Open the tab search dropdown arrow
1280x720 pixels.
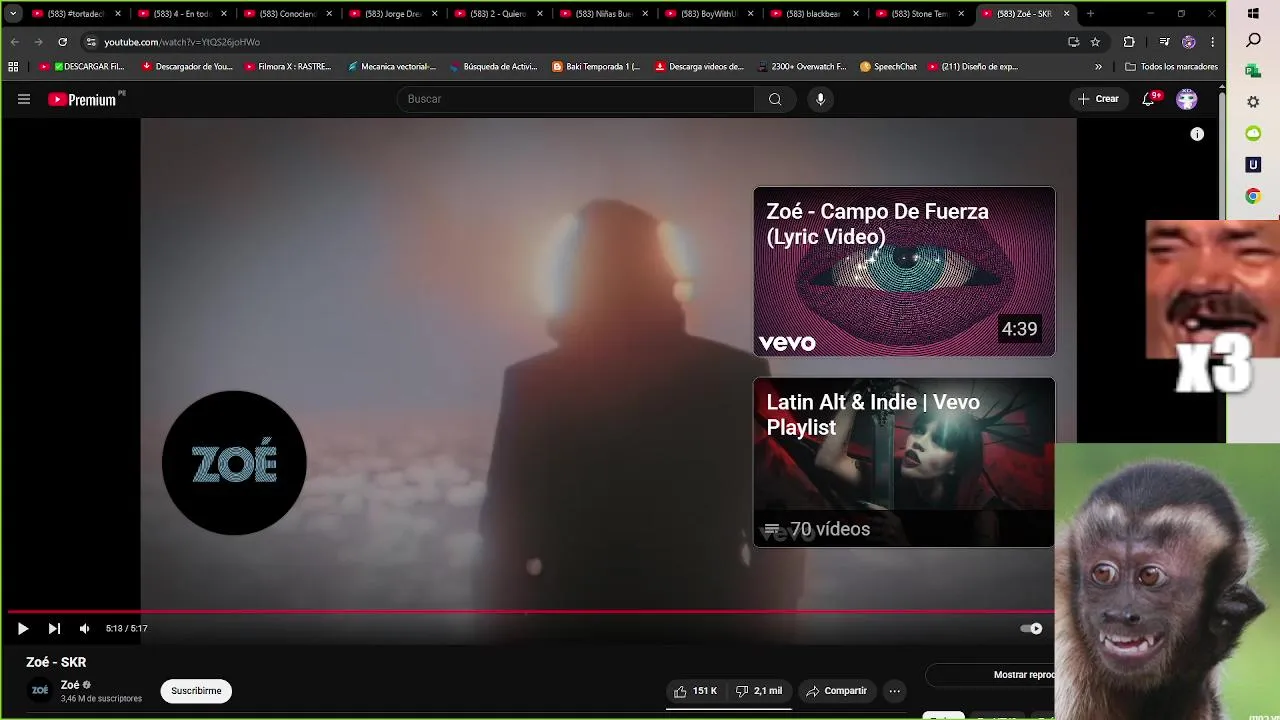(12, 14)
